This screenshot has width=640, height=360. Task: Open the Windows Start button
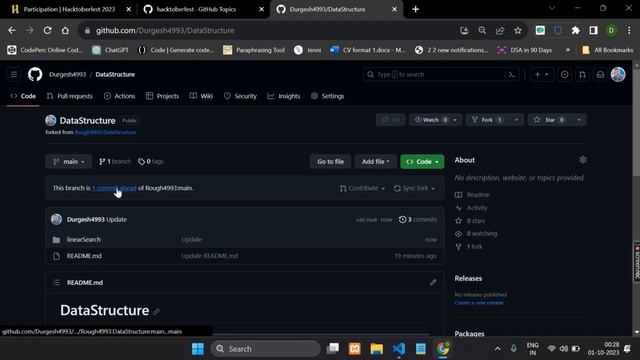pos(198,349)
